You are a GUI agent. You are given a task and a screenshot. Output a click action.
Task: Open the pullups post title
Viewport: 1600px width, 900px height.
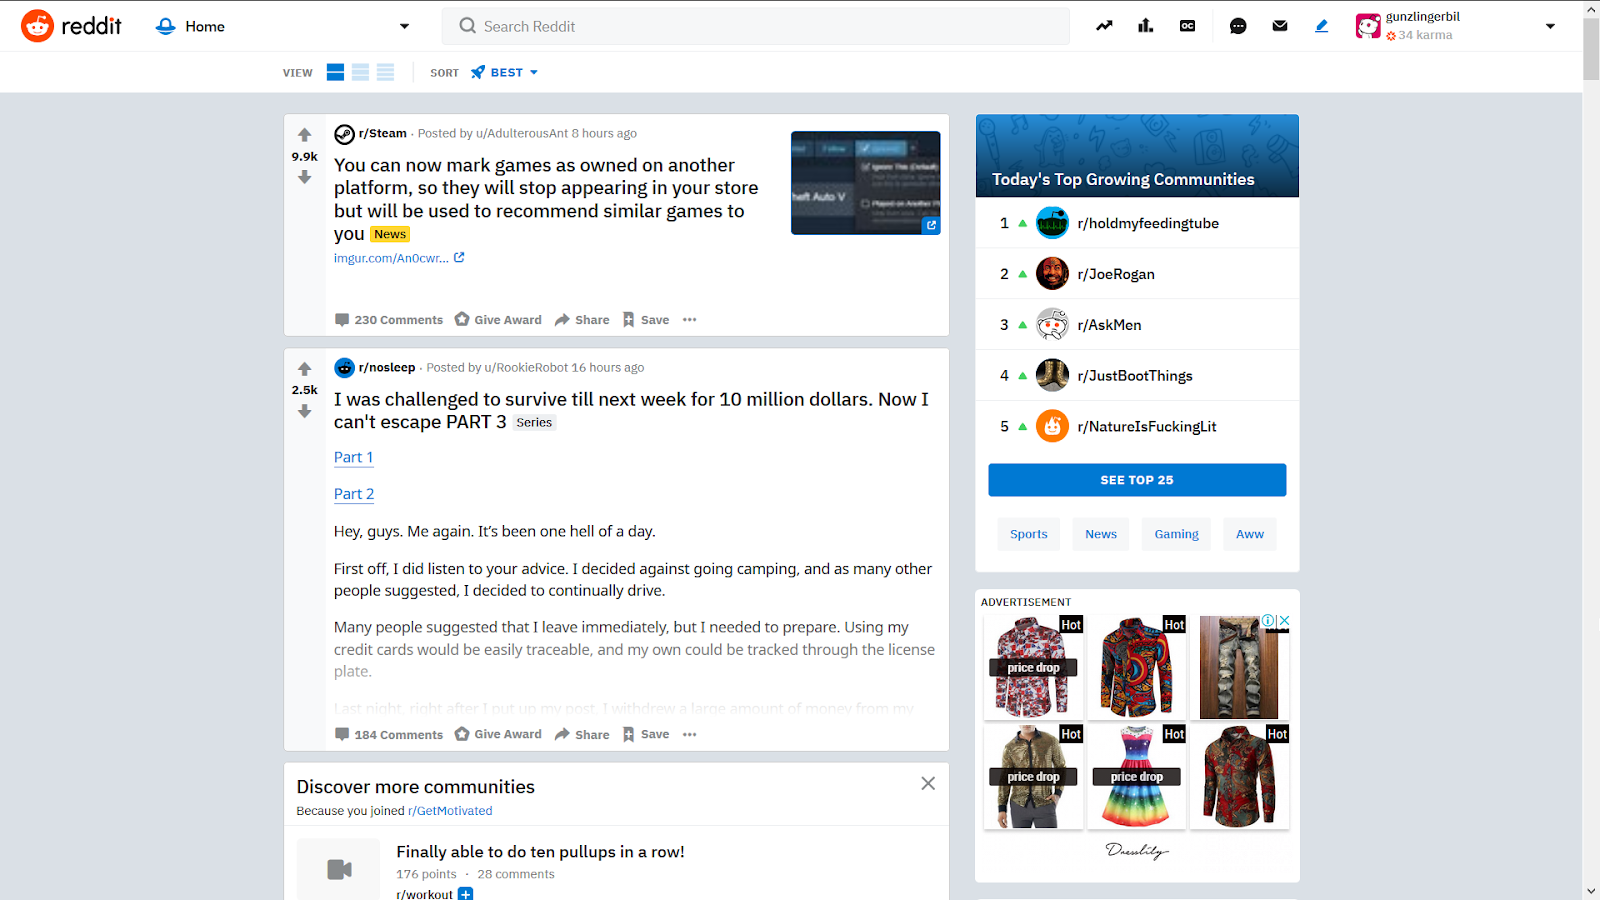click(x=540, y=852)
